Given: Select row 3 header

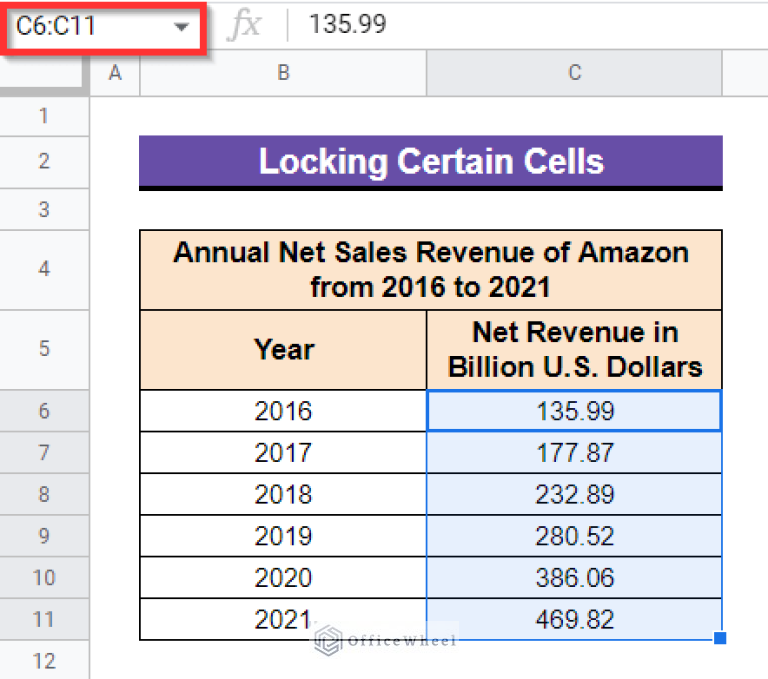Looking at the screenshot, I should coord(45,210).
